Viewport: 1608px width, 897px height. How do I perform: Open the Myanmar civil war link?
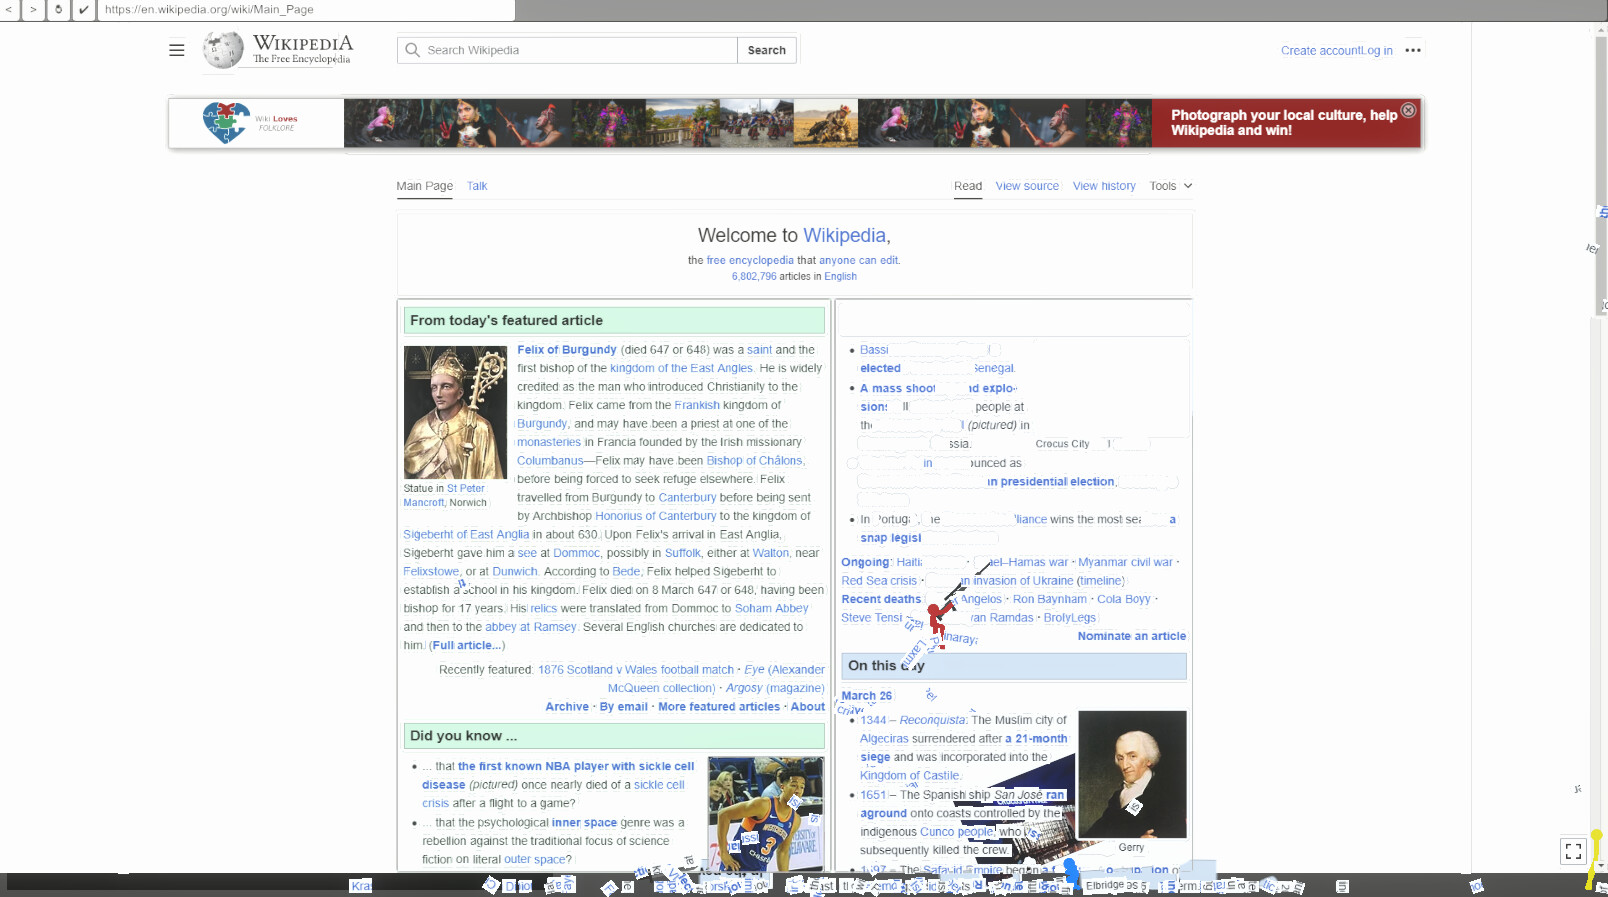click(1125, 562)
